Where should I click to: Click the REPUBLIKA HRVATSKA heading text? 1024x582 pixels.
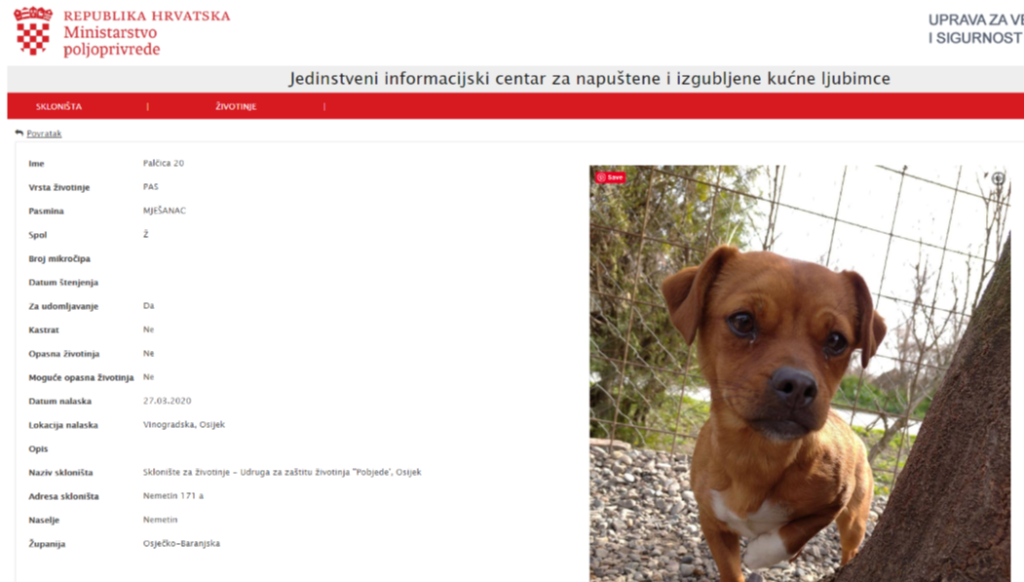point(147,16)
